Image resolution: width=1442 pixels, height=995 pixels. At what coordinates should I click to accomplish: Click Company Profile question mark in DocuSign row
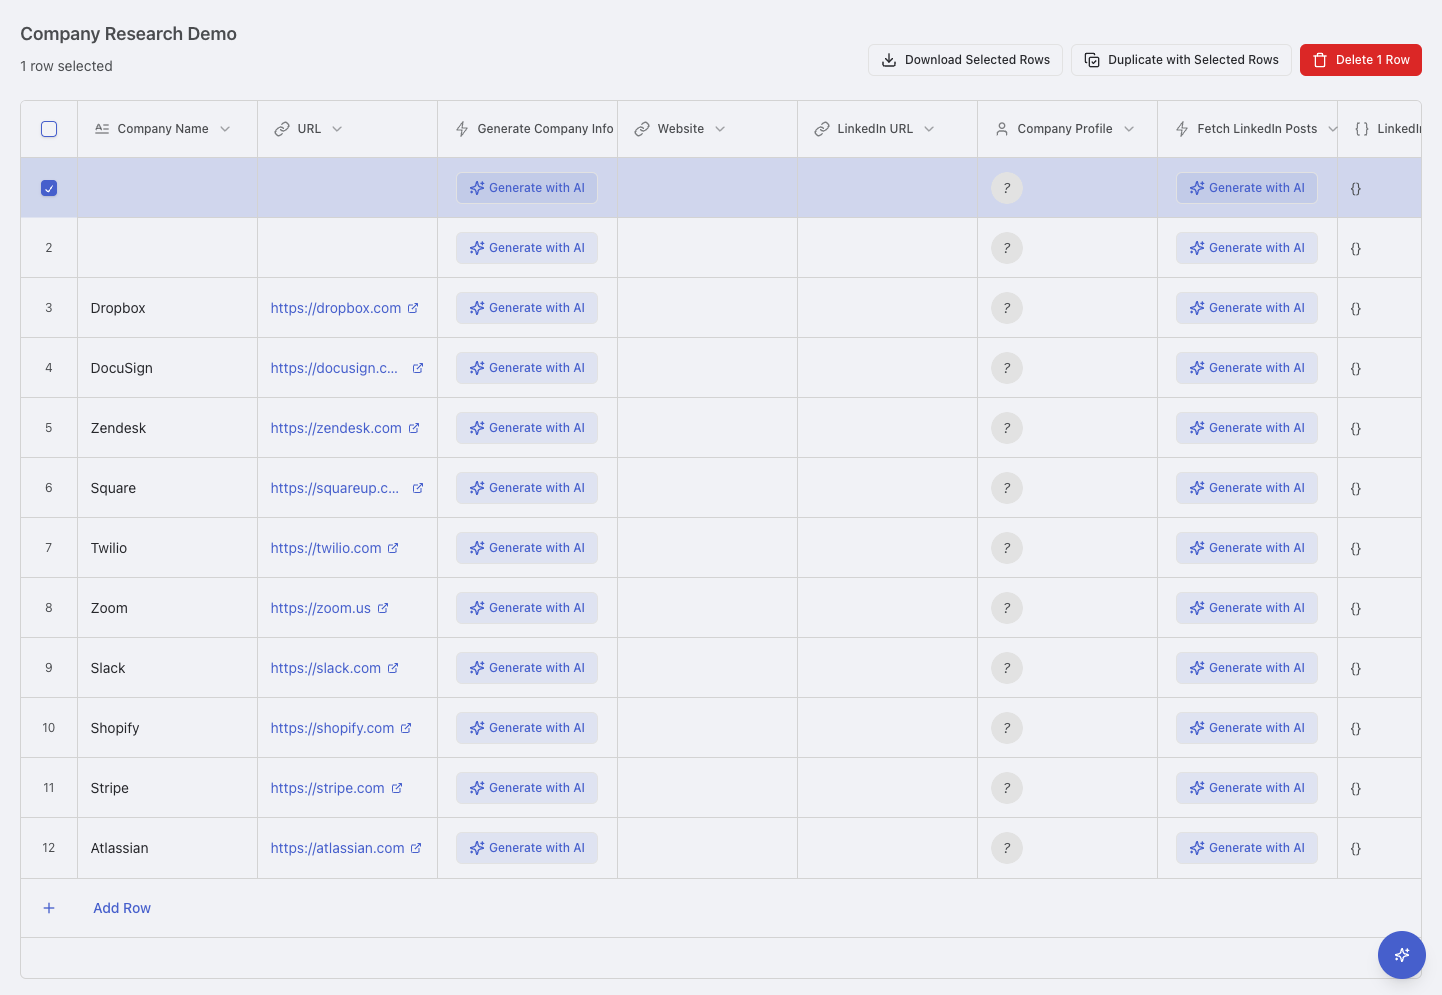click(1007, 368)
